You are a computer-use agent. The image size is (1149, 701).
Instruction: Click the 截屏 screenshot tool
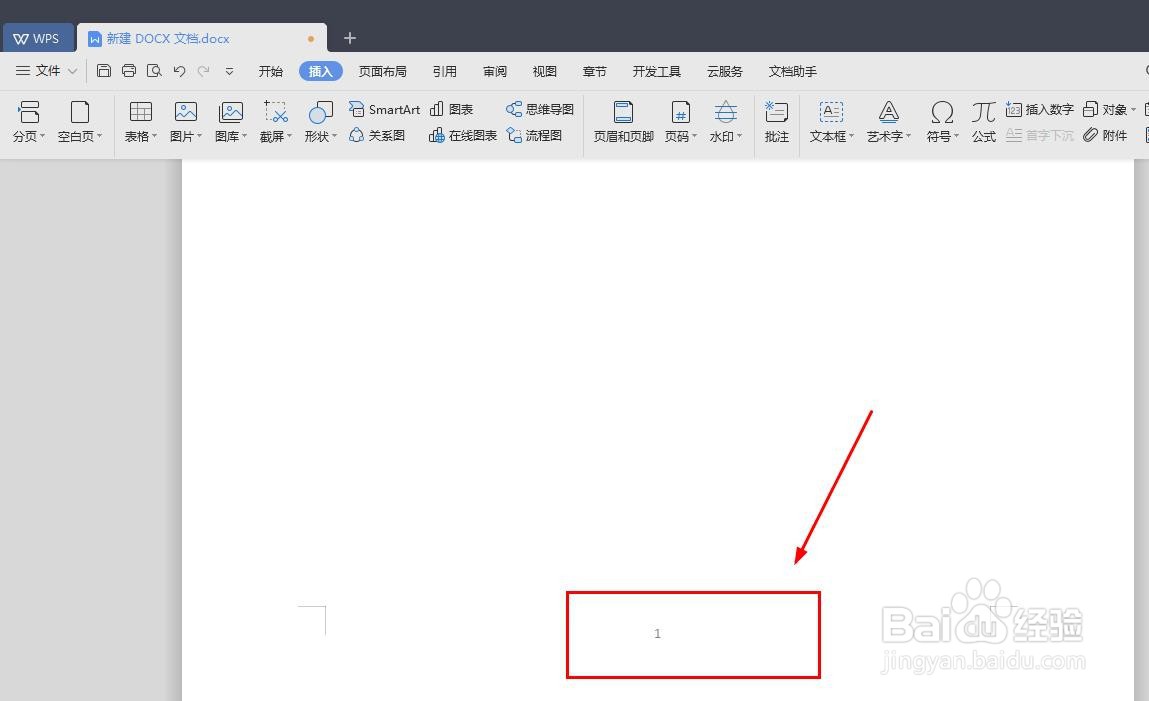tap(276, 122)
